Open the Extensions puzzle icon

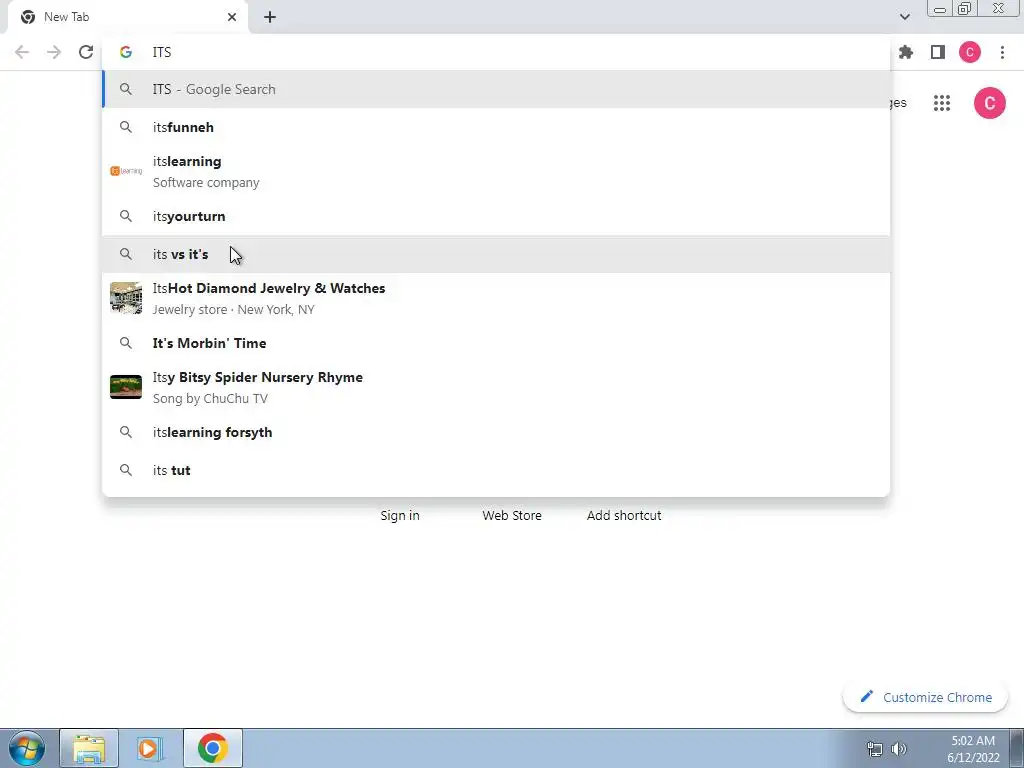pyautogui.click(x=906, y=52)
